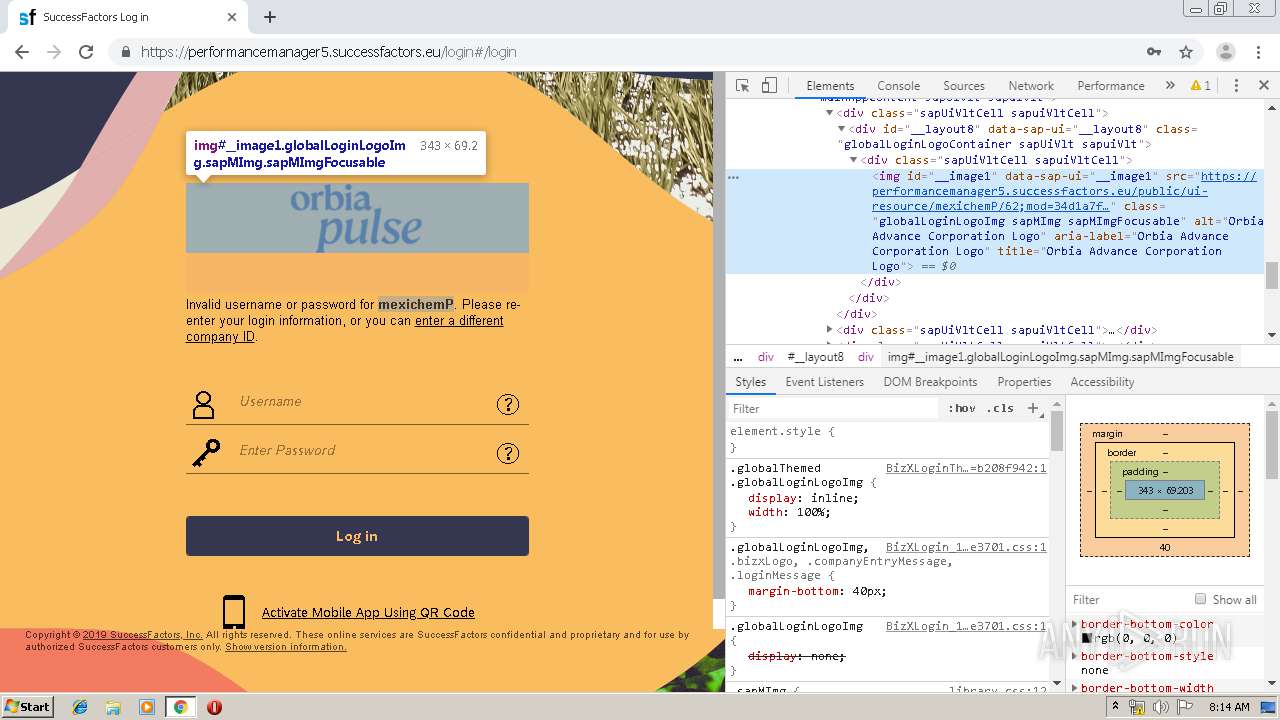
Task: Switch to the Sources tab
Action: point(964,86)
